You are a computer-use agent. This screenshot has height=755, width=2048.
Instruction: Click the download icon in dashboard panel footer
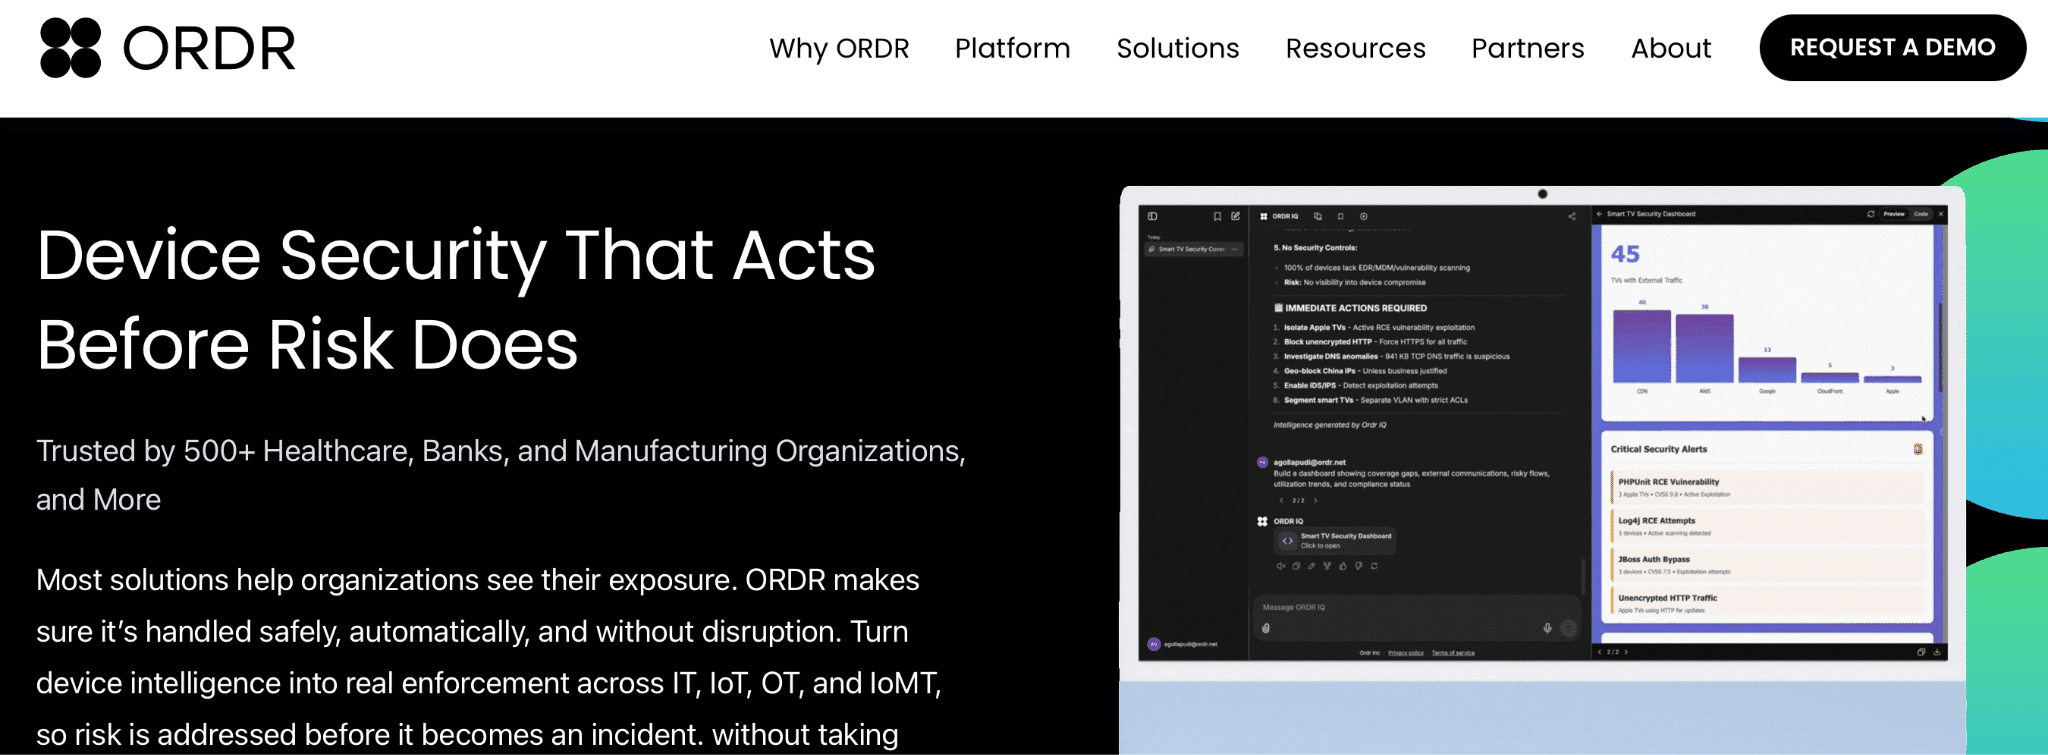point(1937,652)
